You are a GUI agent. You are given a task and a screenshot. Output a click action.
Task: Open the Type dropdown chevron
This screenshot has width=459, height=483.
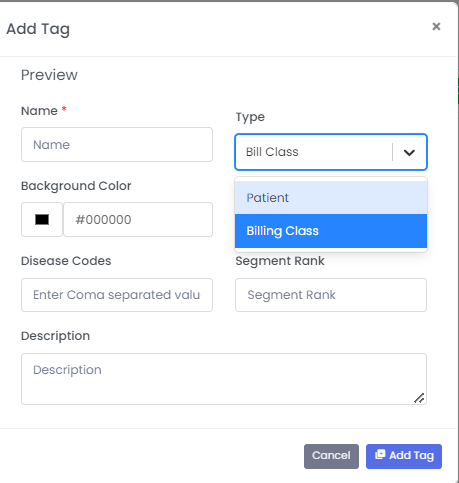(409, 152)
